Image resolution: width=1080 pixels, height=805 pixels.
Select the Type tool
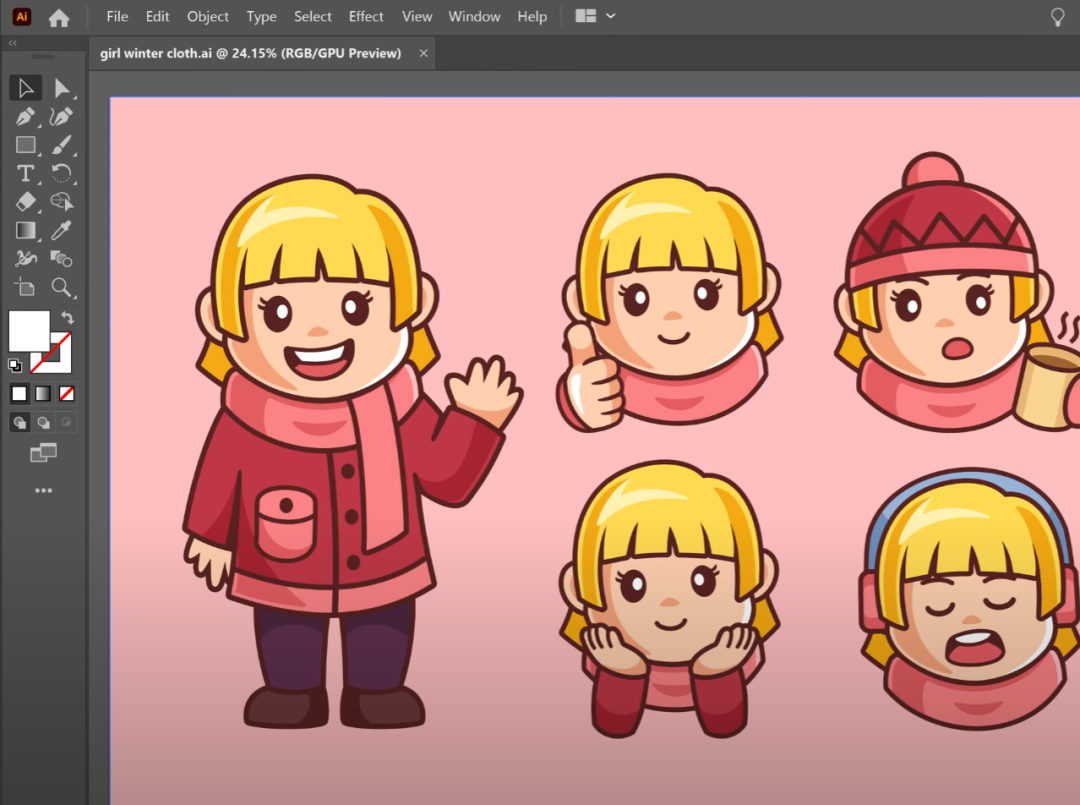click(26, 173)
